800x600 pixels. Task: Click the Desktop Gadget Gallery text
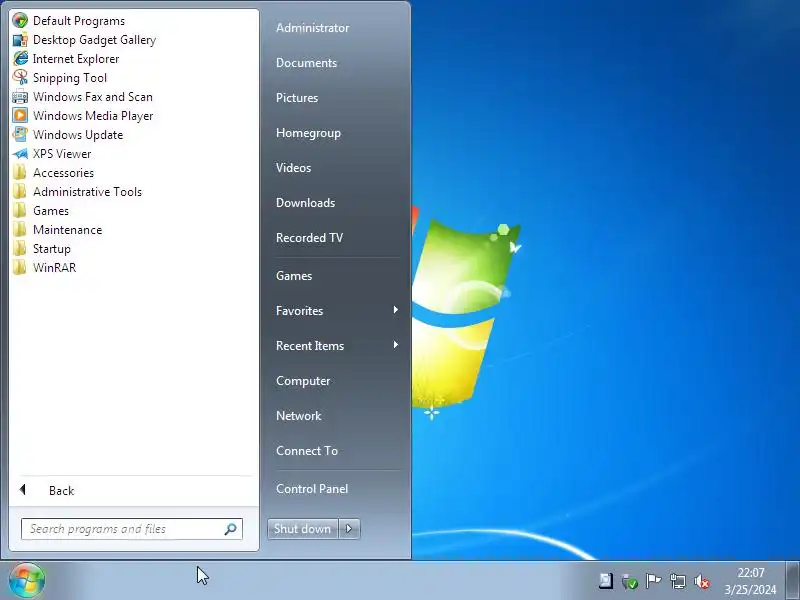coord(94,40)
